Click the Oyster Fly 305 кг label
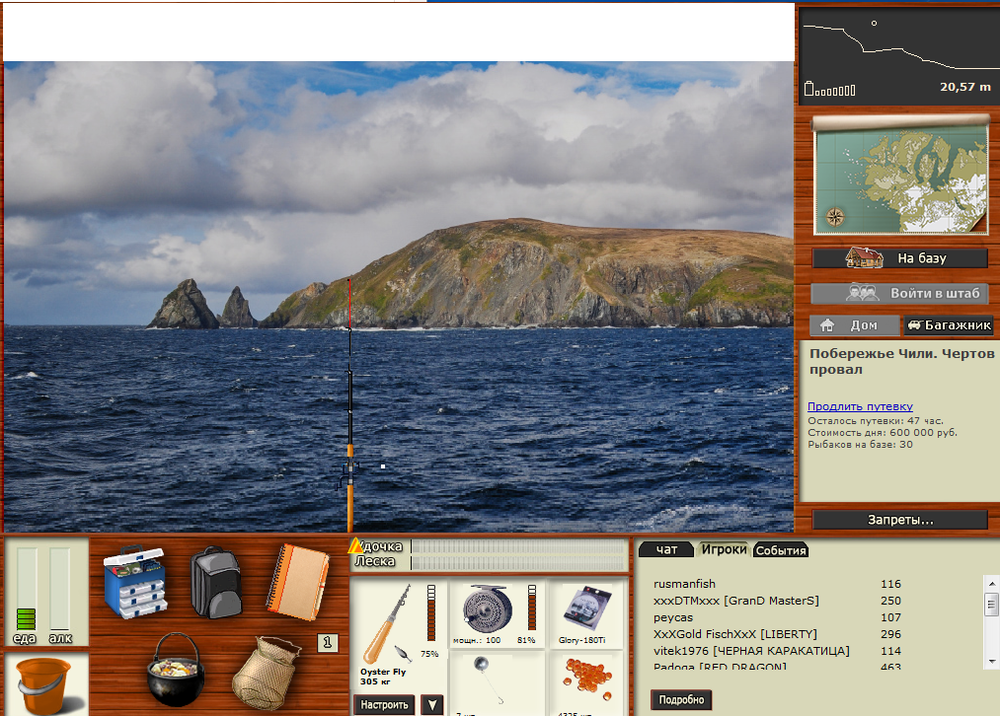Viewport: 1000px width, 716px height. (383, 676)
